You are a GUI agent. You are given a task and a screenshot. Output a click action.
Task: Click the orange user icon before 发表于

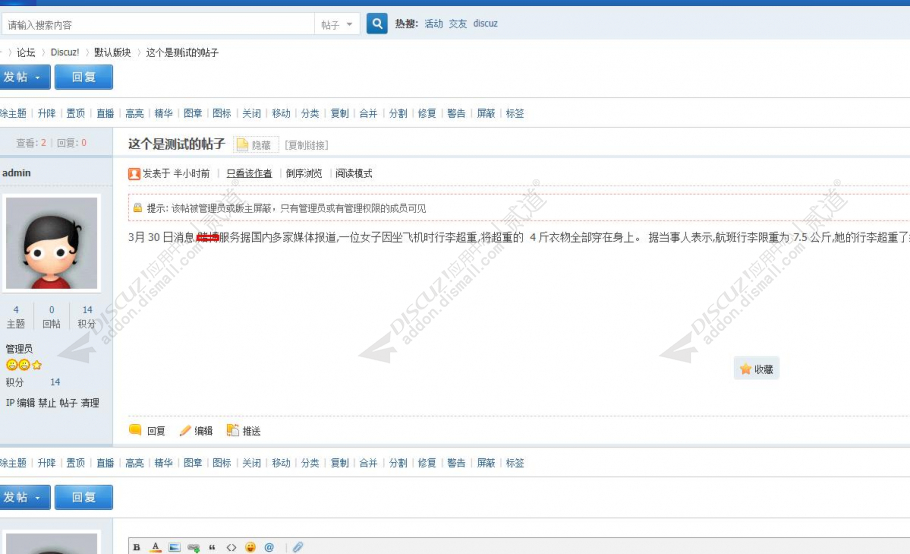[x=134, y=173]
